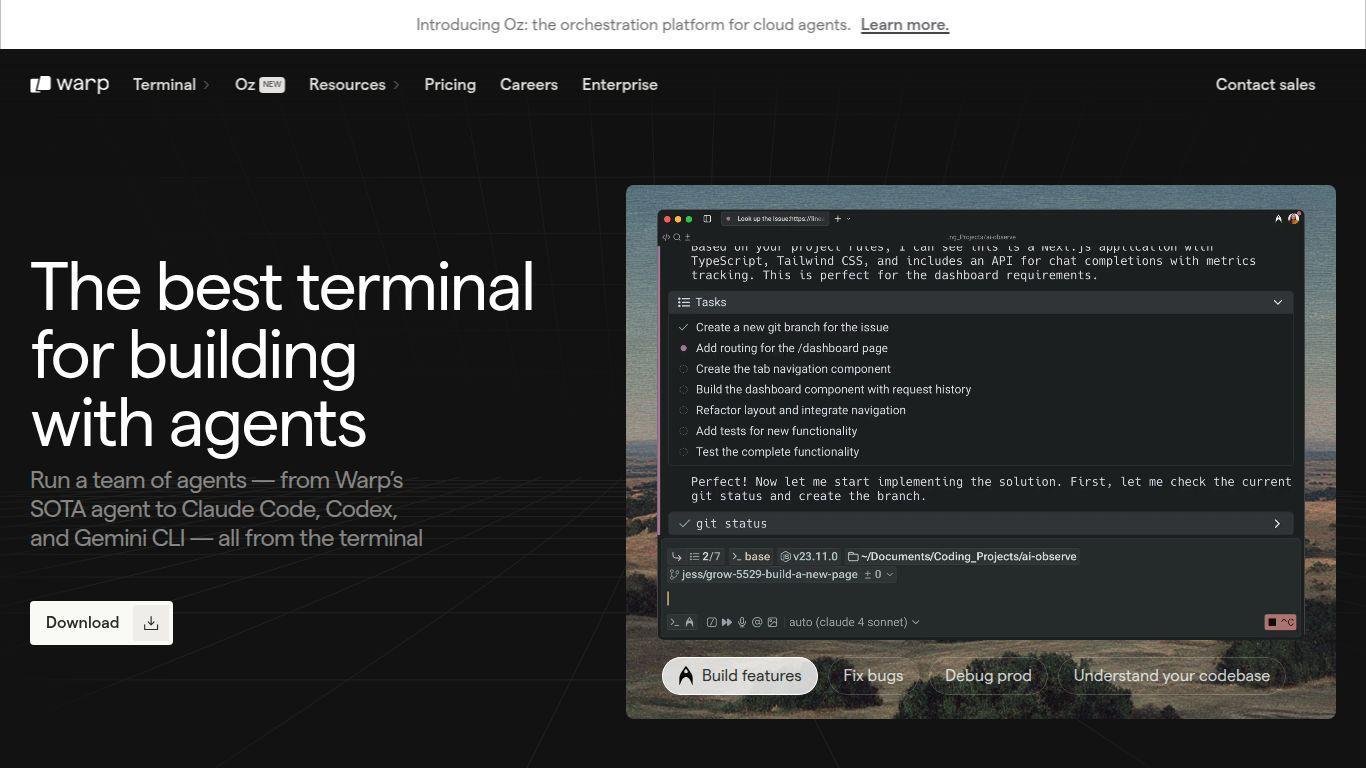Image resolution: width=1366 pixels, height=768 pixels.
Task: Click the Download button
Action: (x=101, y=623)
